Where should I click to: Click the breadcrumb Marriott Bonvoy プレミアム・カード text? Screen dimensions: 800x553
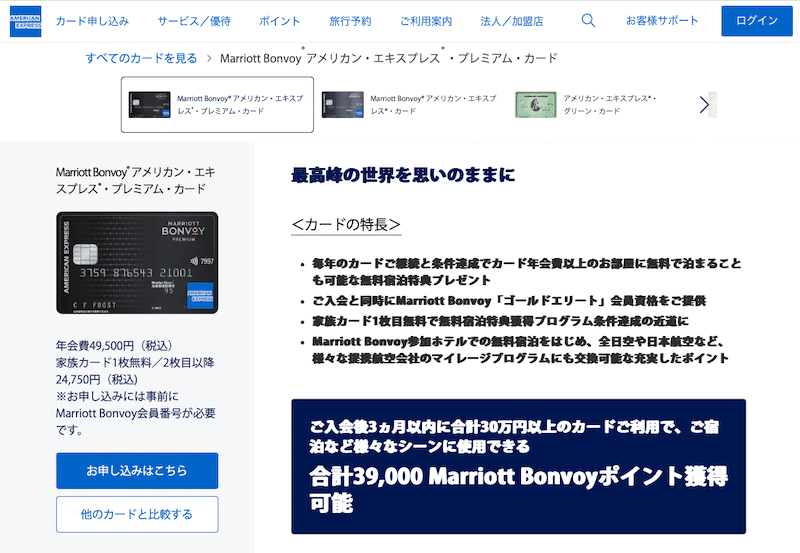point(388,57)
